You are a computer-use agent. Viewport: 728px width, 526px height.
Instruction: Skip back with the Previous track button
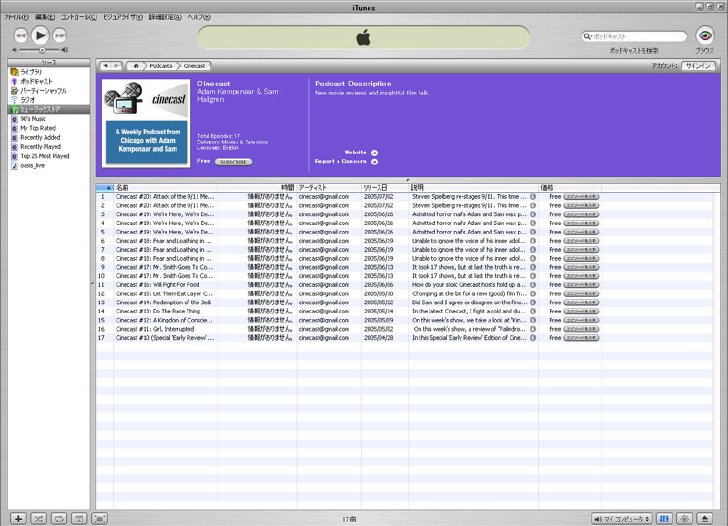tap(21, 35)
